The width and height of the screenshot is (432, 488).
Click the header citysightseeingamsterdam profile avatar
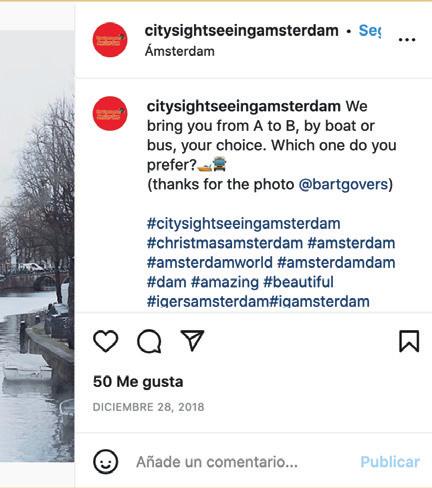pos(110,40)
